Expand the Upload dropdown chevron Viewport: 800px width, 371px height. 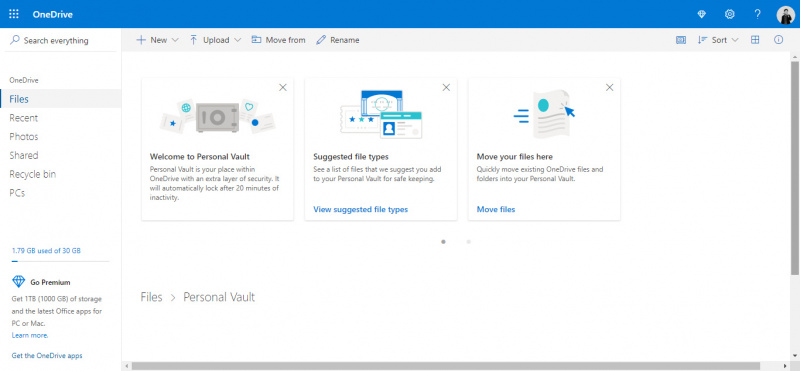[237, 40]
